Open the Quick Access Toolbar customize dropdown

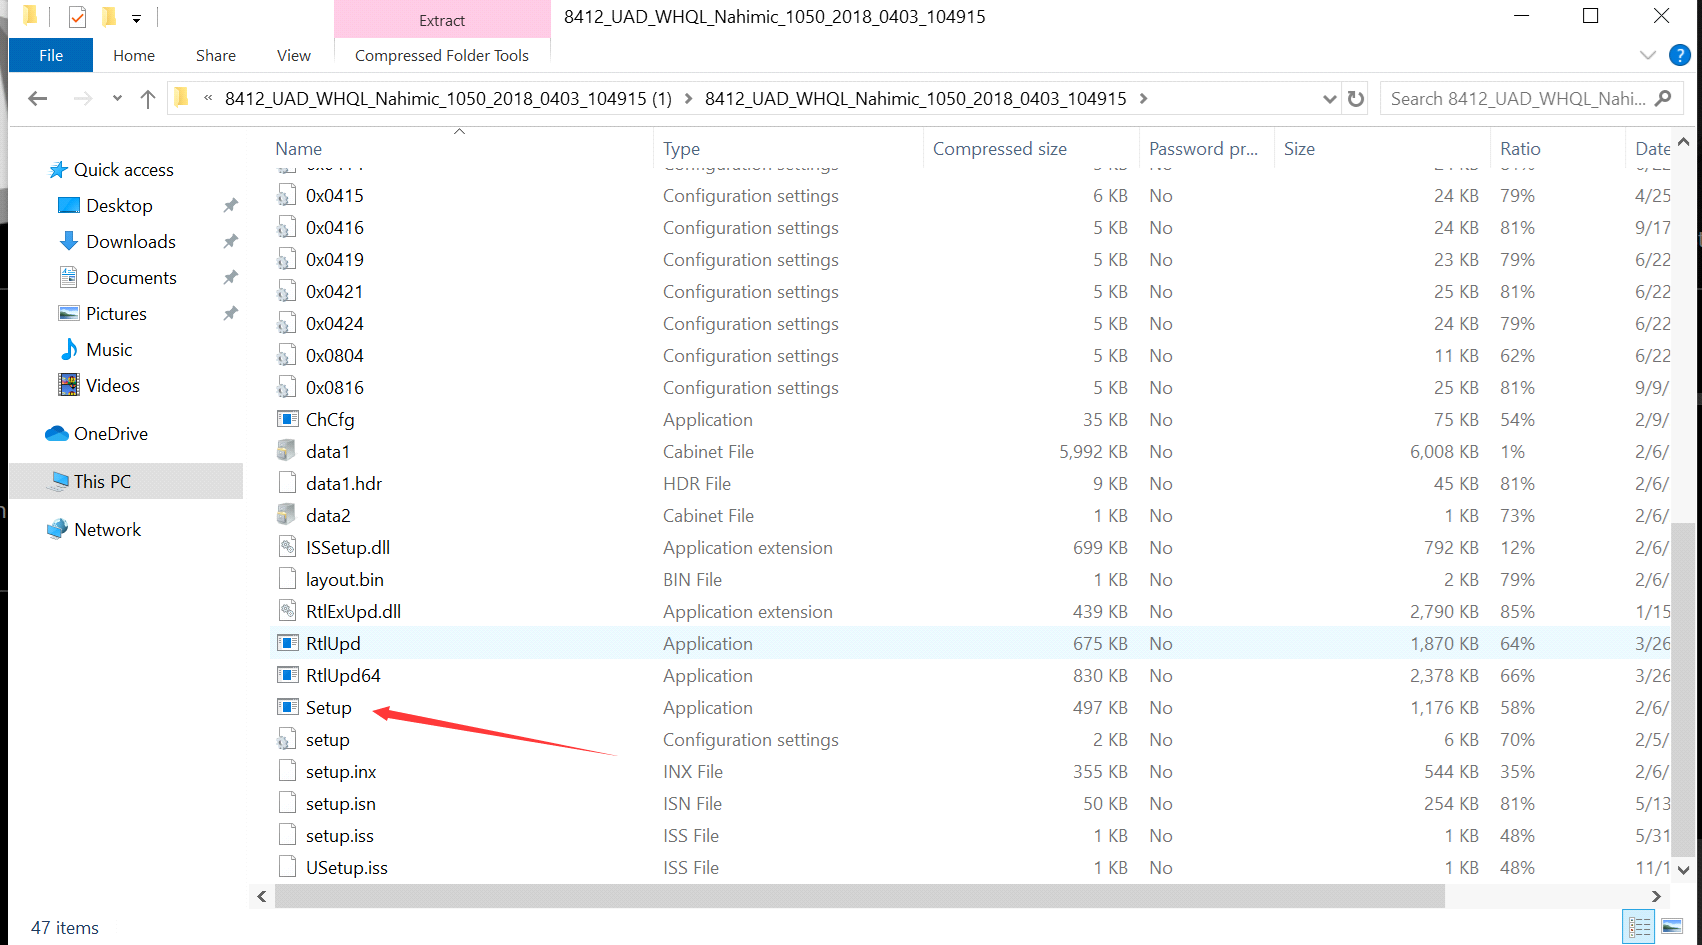pyautogui.click(x=137, y=18)
